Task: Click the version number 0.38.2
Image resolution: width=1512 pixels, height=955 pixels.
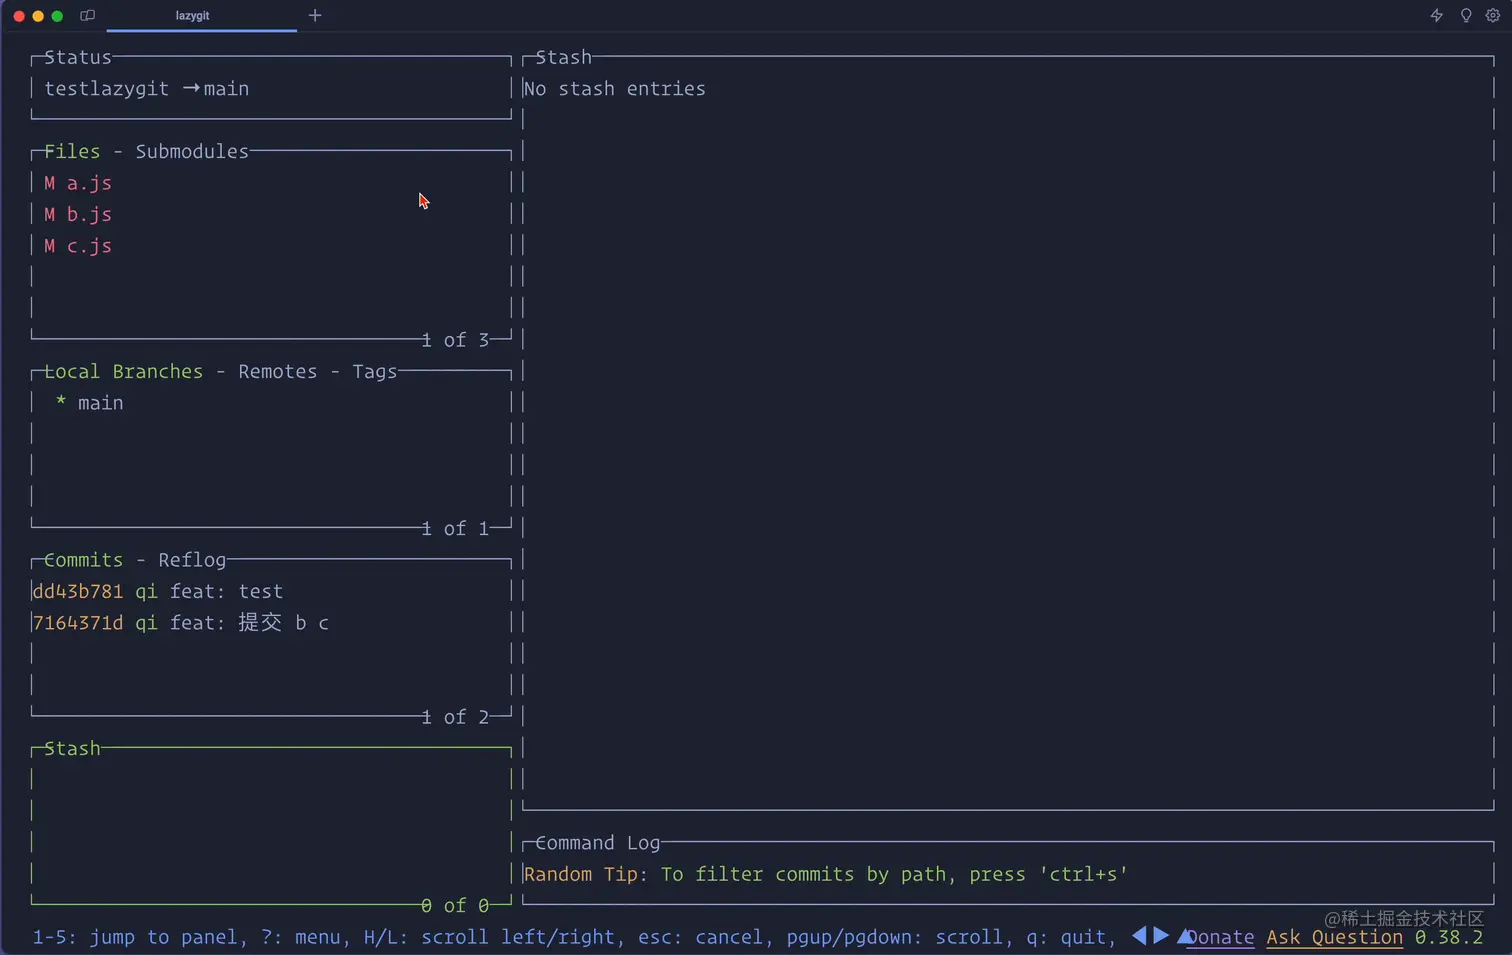Action: [1449, 937]
